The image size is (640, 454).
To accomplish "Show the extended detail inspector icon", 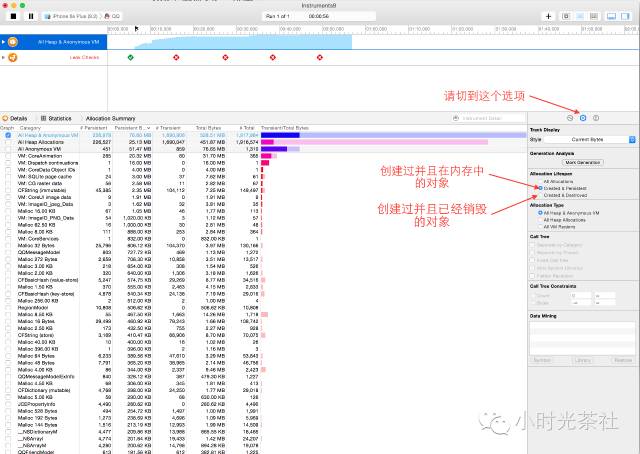I will 596,118.
